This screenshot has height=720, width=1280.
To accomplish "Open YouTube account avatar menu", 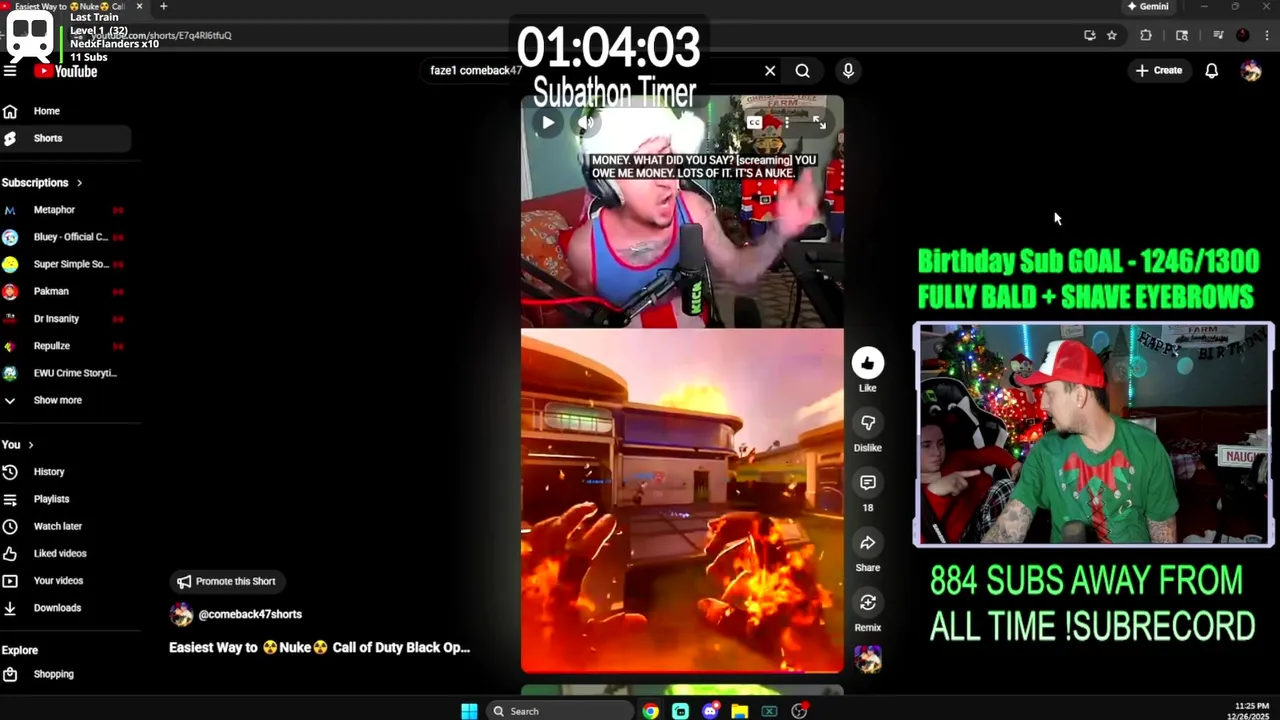I will coord(1251,71).
